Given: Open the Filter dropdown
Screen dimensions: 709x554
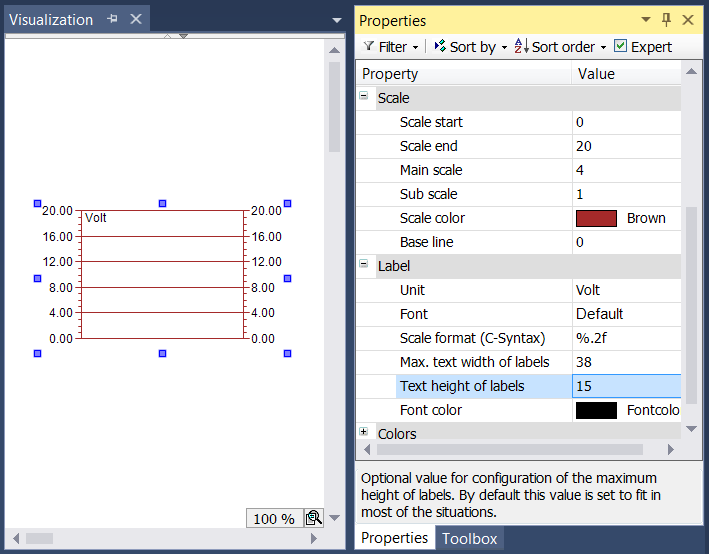Looking at the screenshot, I should point(391,47).
